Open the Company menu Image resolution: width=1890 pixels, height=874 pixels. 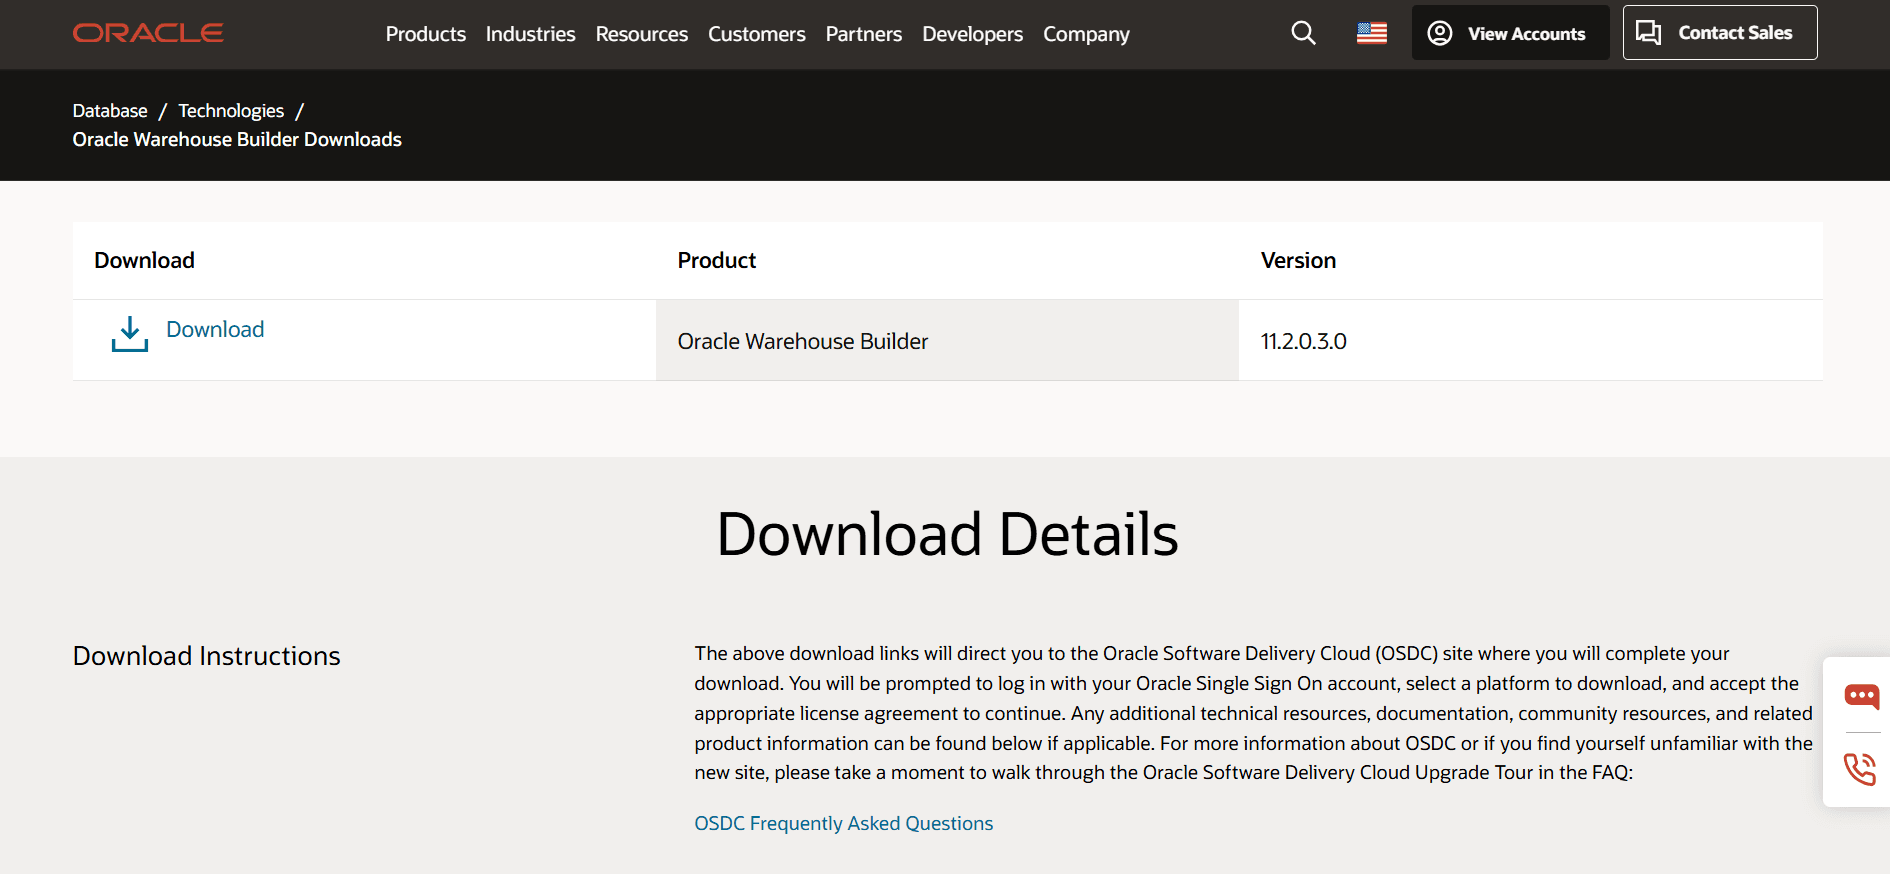pos(1086,34)
